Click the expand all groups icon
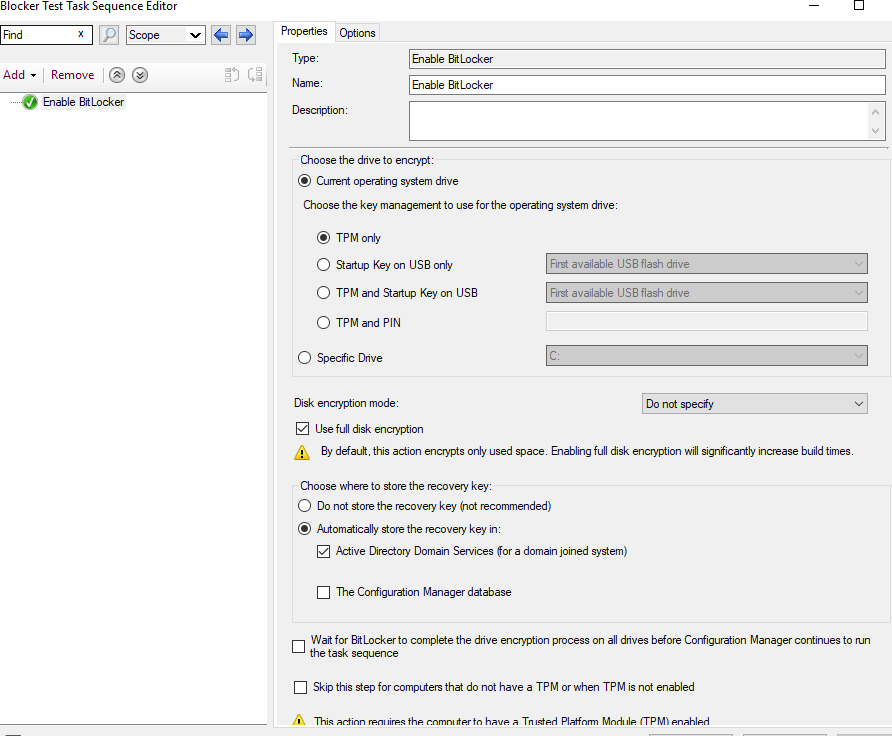 click(x=232, y=75)
